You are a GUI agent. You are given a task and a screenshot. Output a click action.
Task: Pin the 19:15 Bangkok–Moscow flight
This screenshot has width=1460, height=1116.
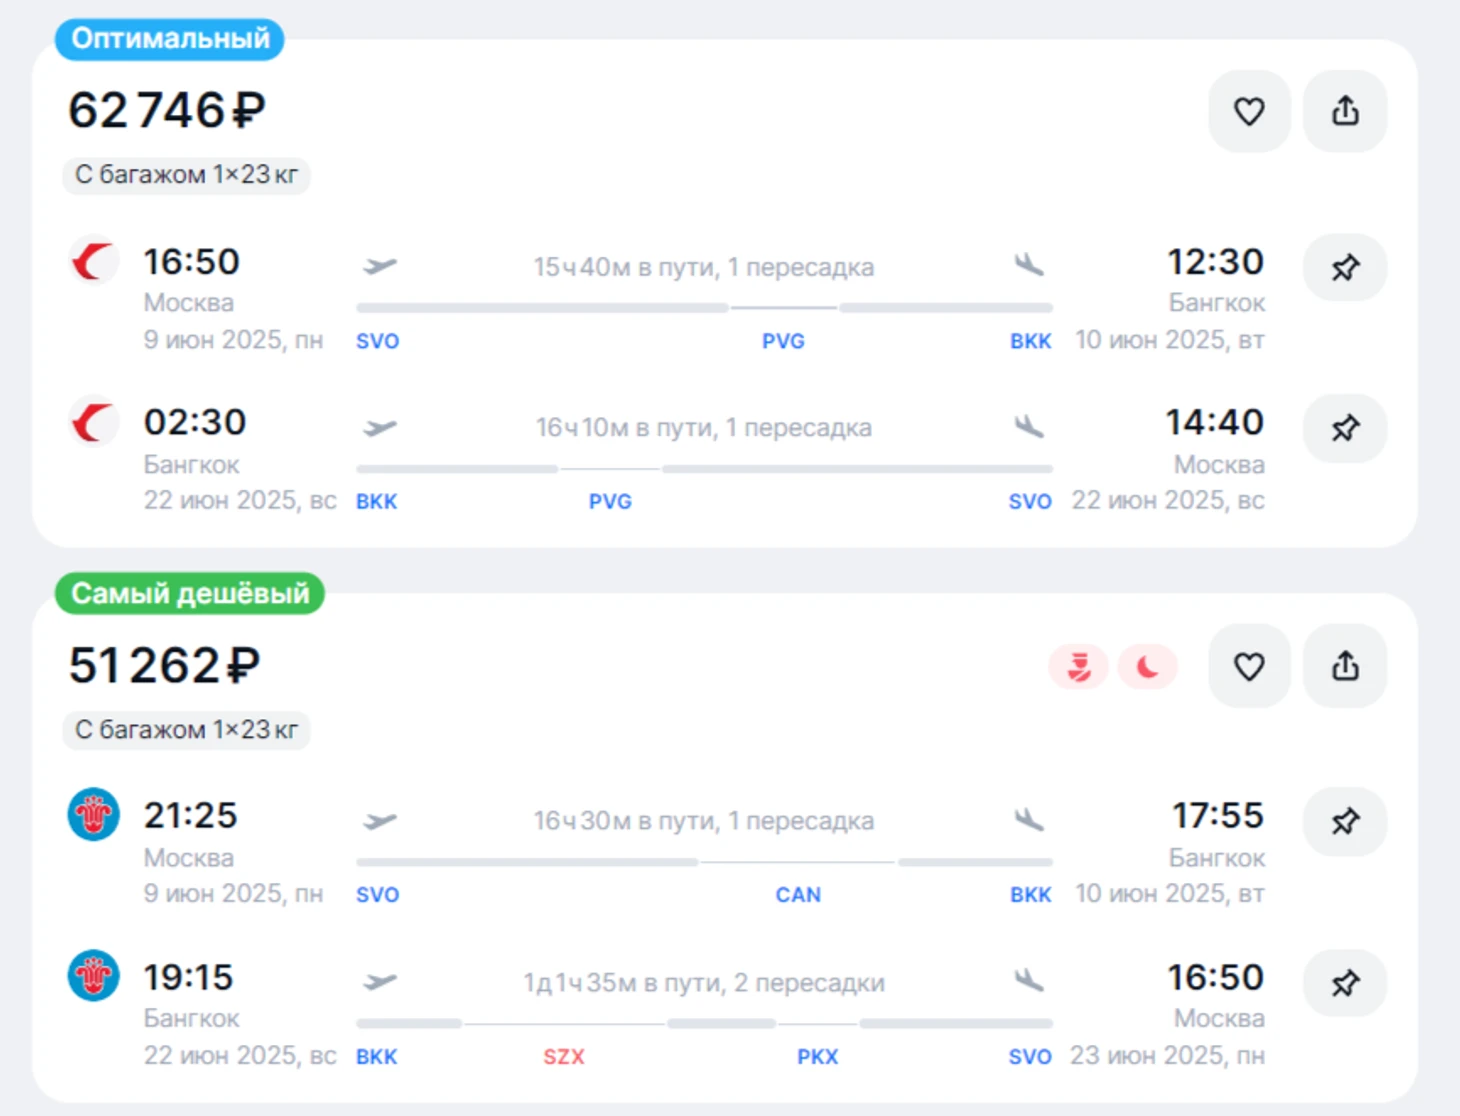[1345, 983]
